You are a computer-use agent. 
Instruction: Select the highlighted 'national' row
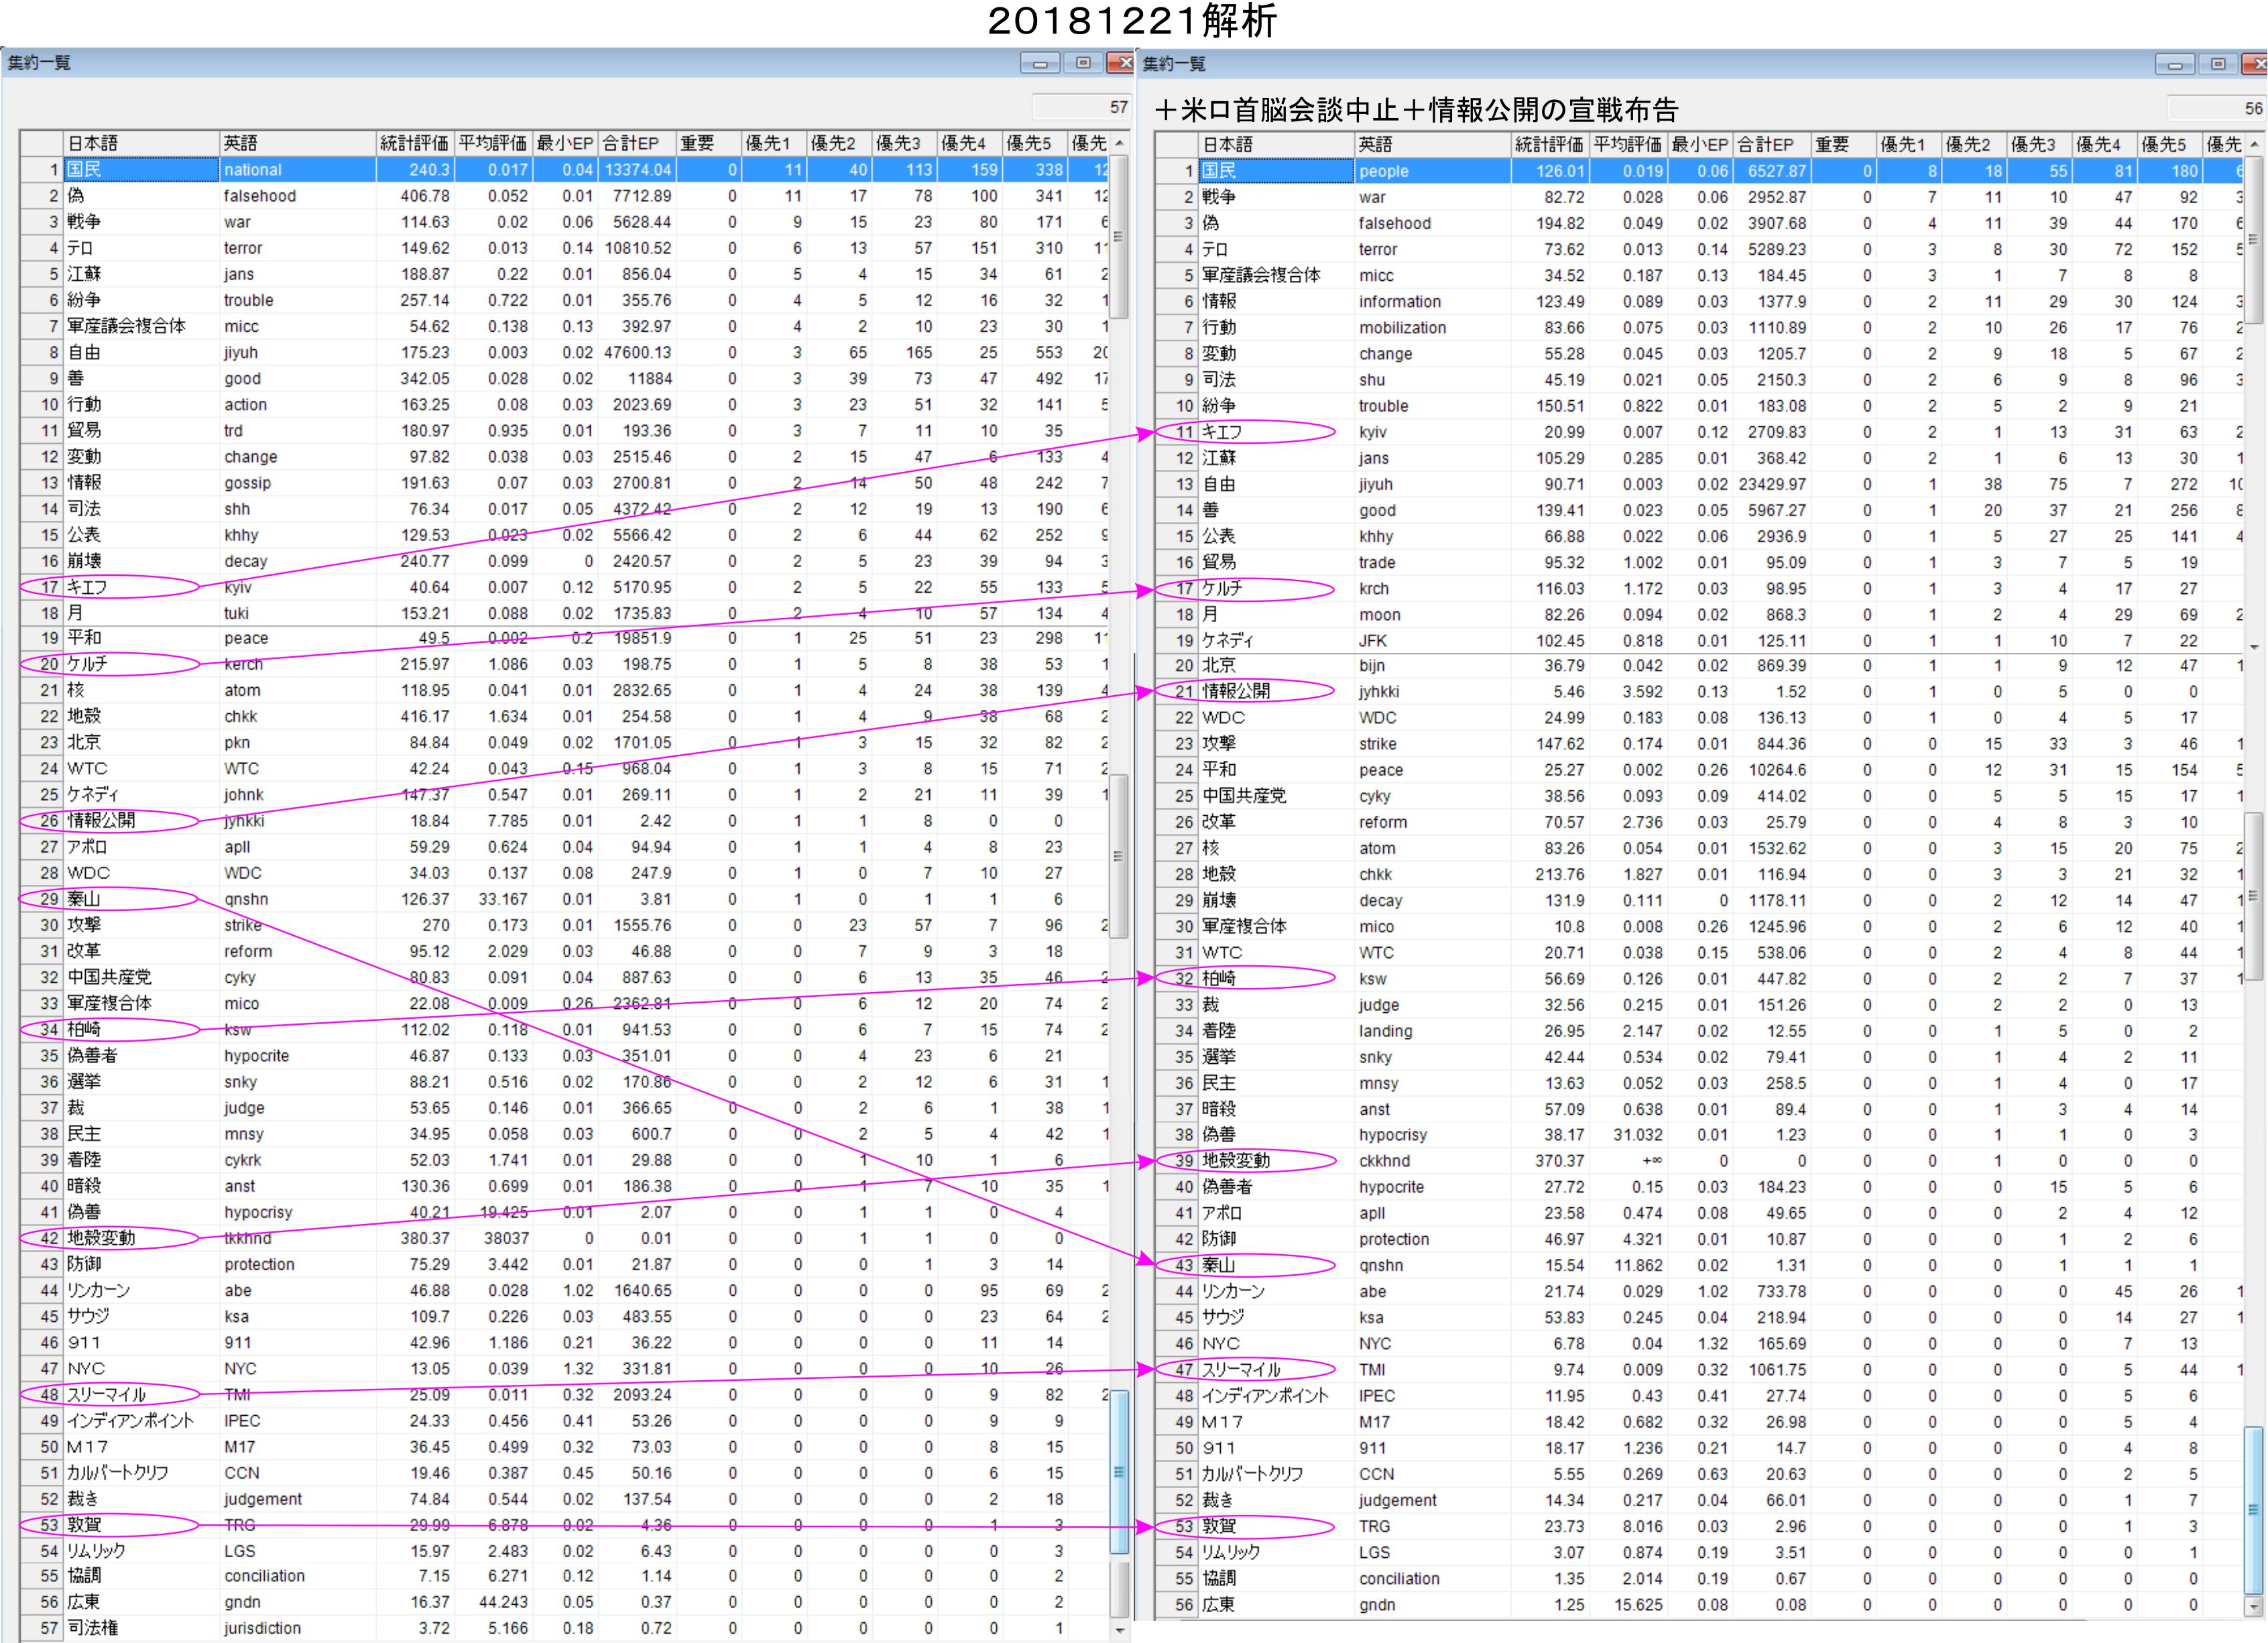[253, 170]
